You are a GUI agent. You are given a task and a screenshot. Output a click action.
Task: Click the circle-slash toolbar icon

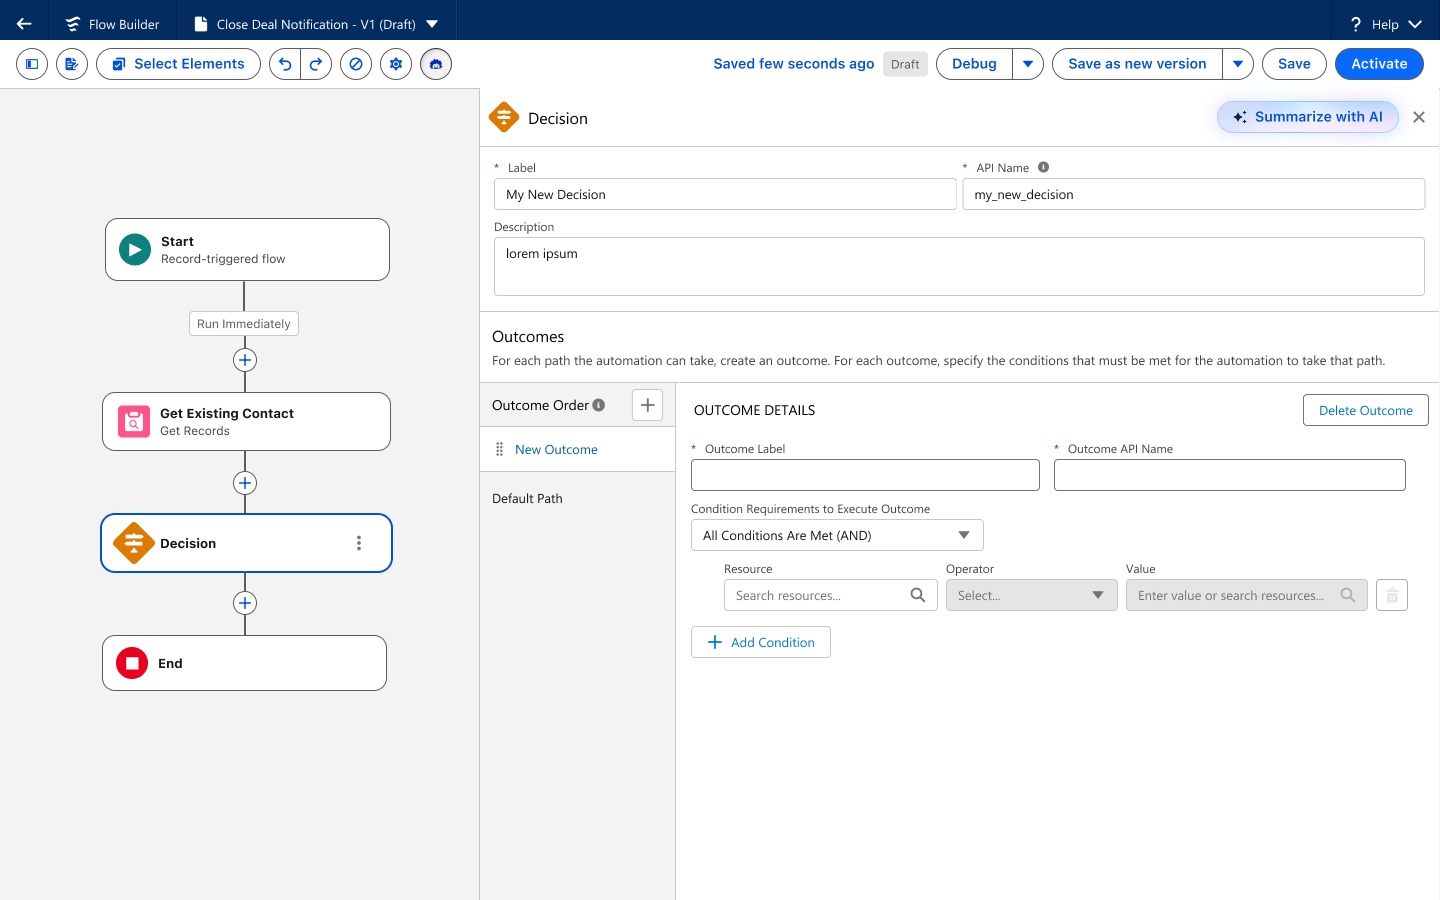coord(356,64)
